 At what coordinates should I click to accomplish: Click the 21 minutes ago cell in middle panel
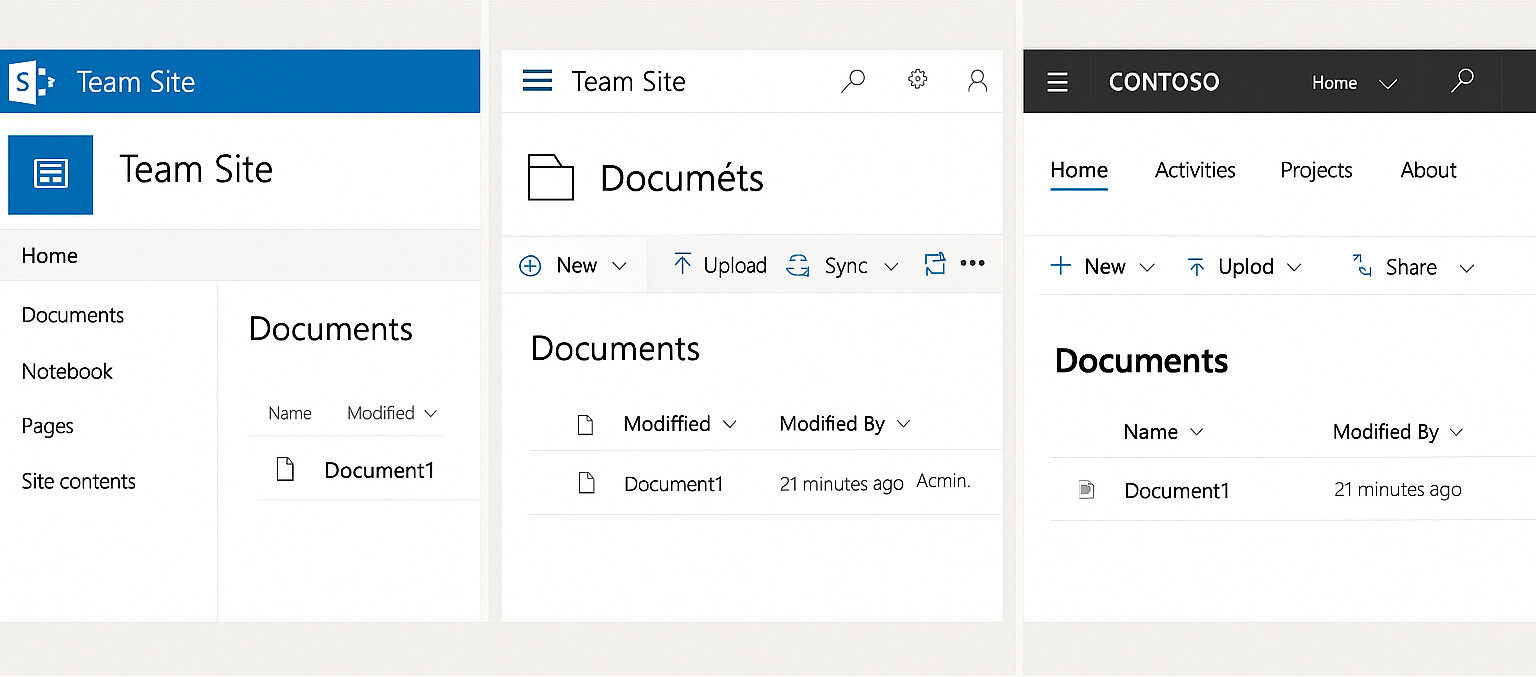(x=842, y=484)
